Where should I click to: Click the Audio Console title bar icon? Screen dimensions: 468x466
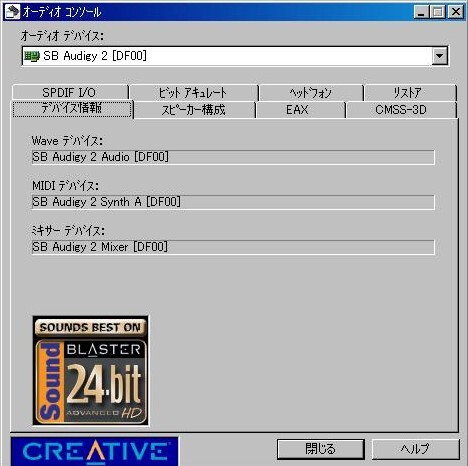(x=12, y=12)
